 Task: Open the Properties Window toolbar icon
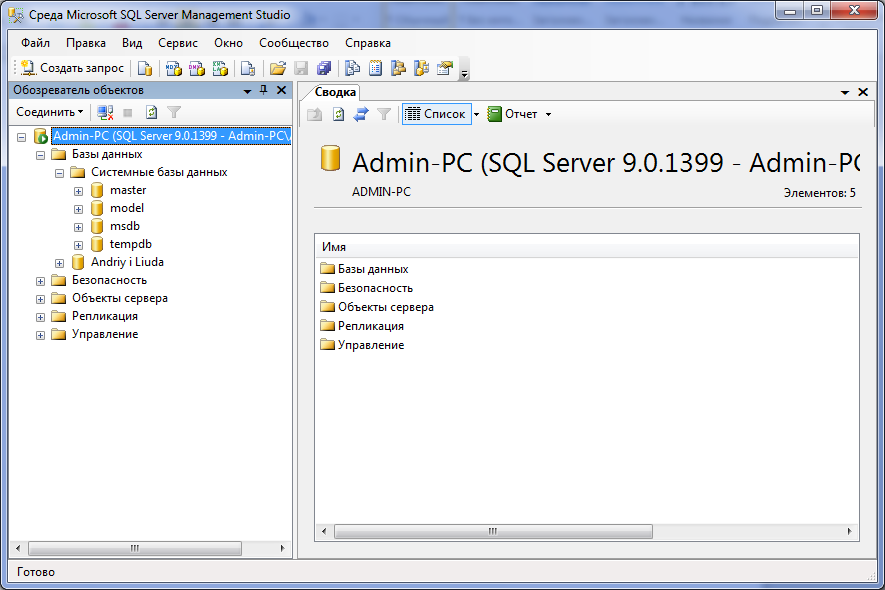(x=445, y=68)
